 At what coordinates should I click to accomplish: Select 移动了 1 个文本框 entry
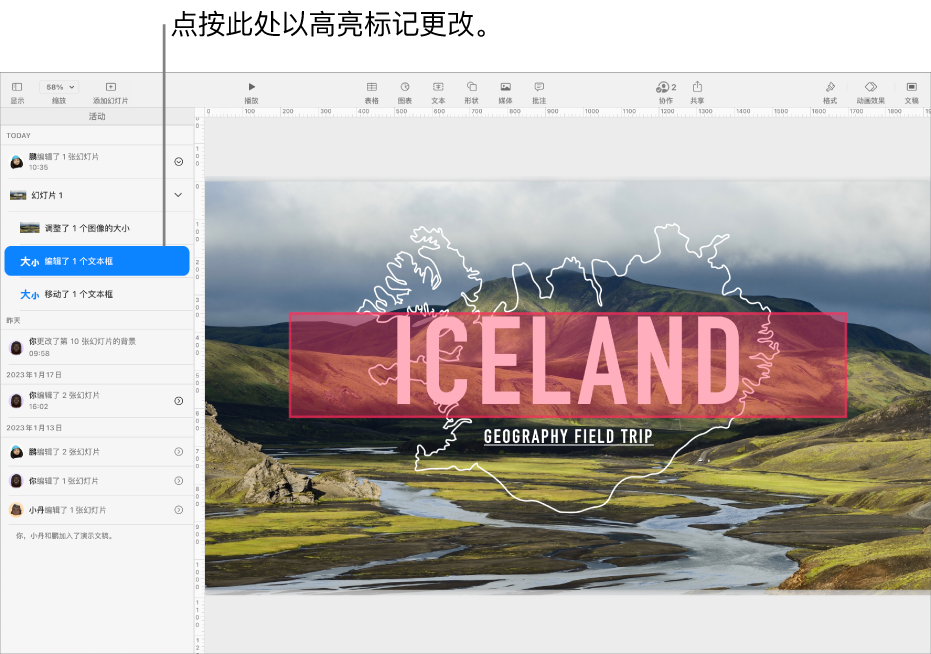tap(97, 294)
